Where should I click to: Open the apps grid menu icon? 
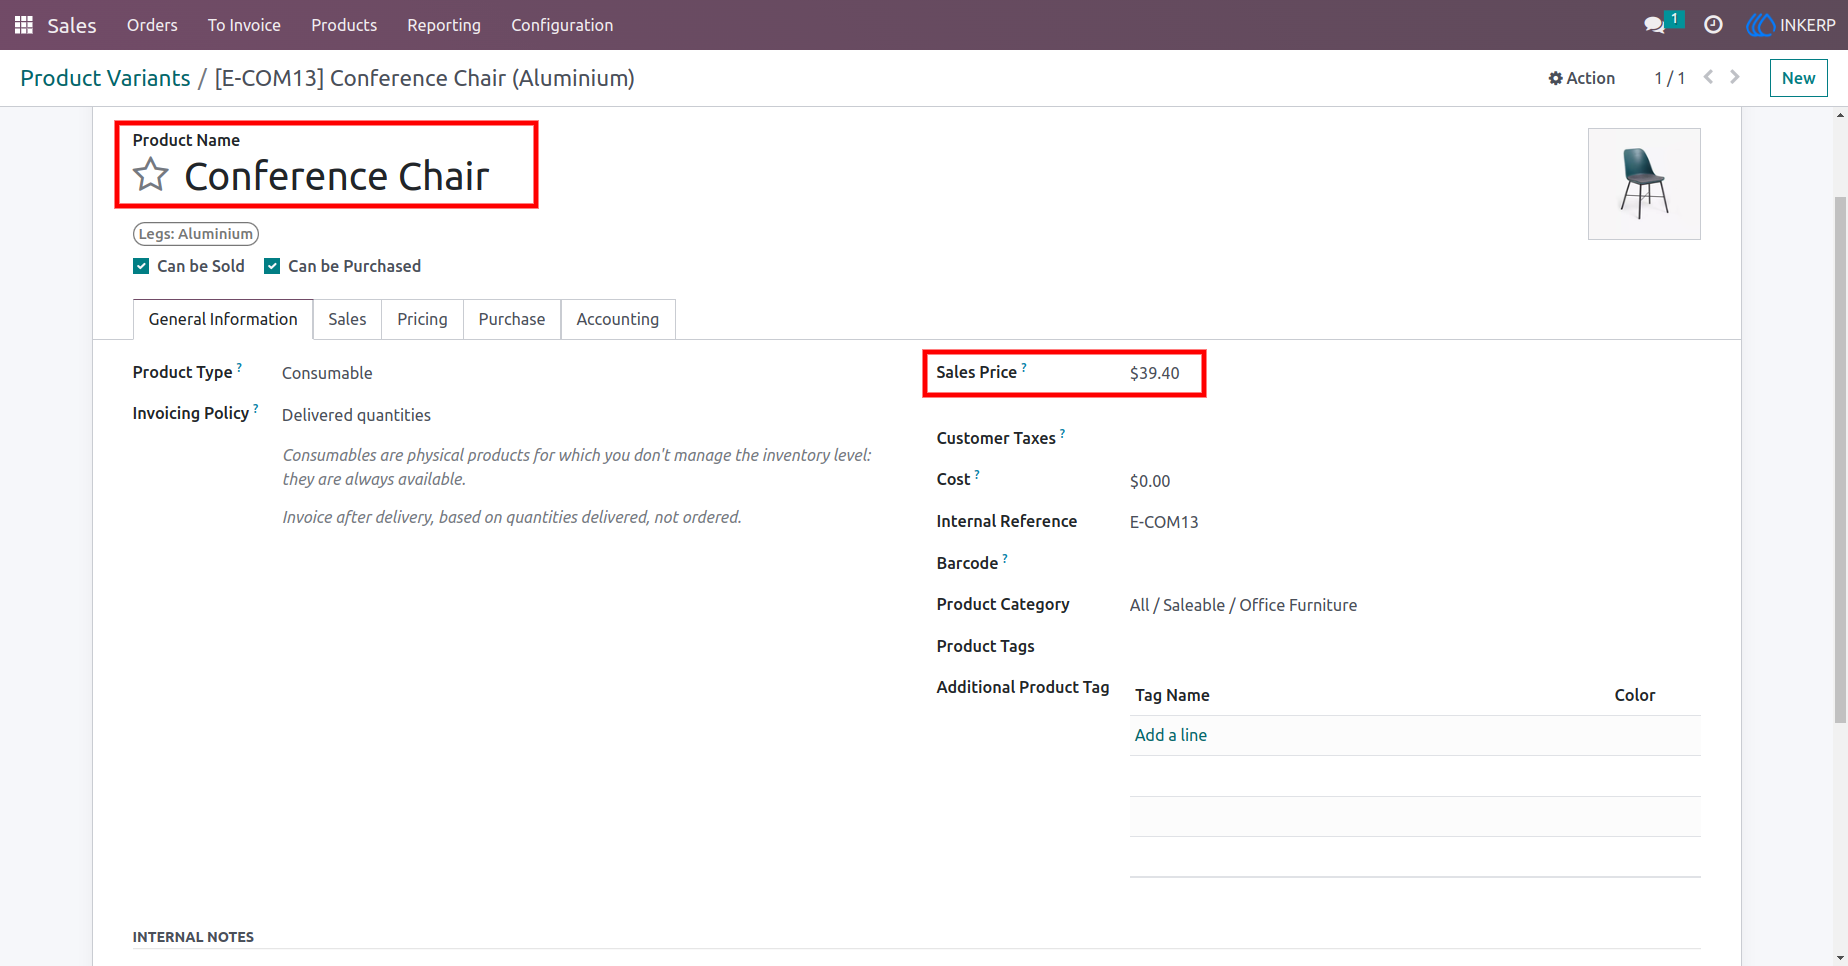(x=24, y=25)
